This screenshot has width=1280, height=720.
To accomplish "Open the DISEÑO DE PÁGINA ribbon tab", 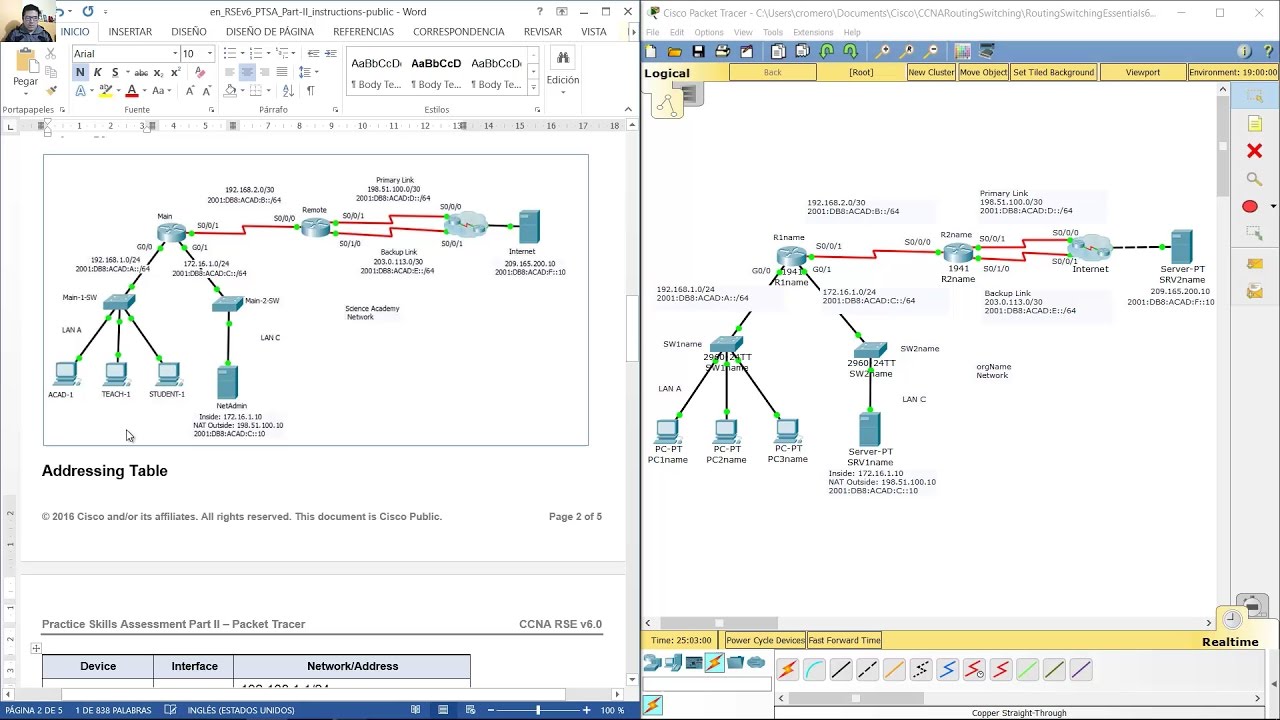I will coord(269,31).
